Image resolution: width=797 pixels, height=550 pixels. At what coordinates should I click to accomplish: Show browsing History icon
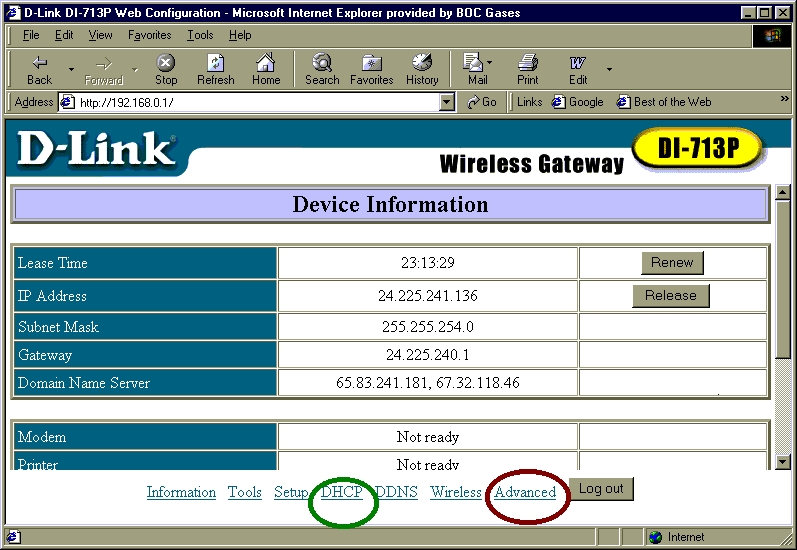pos(422,64)
